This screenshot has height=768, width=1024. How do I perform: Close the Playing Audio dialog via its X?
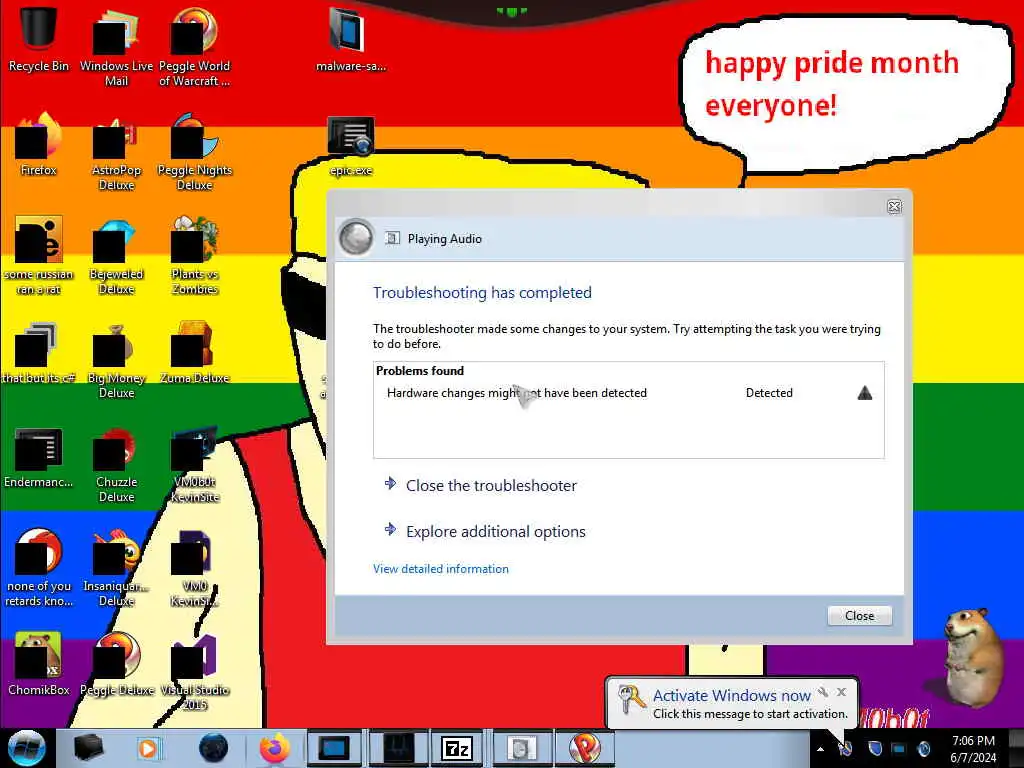tap(894, 207)
